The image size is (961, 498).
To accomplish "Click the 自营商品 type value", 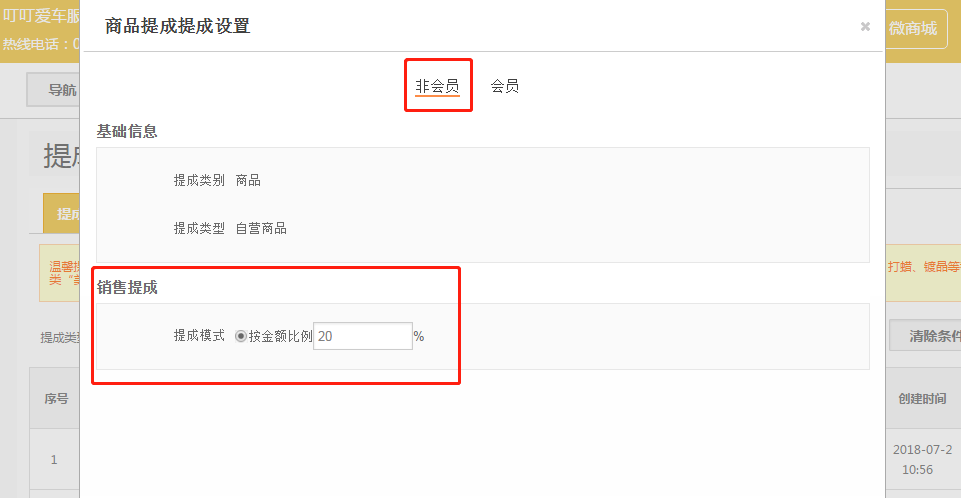I will (261, 228).
